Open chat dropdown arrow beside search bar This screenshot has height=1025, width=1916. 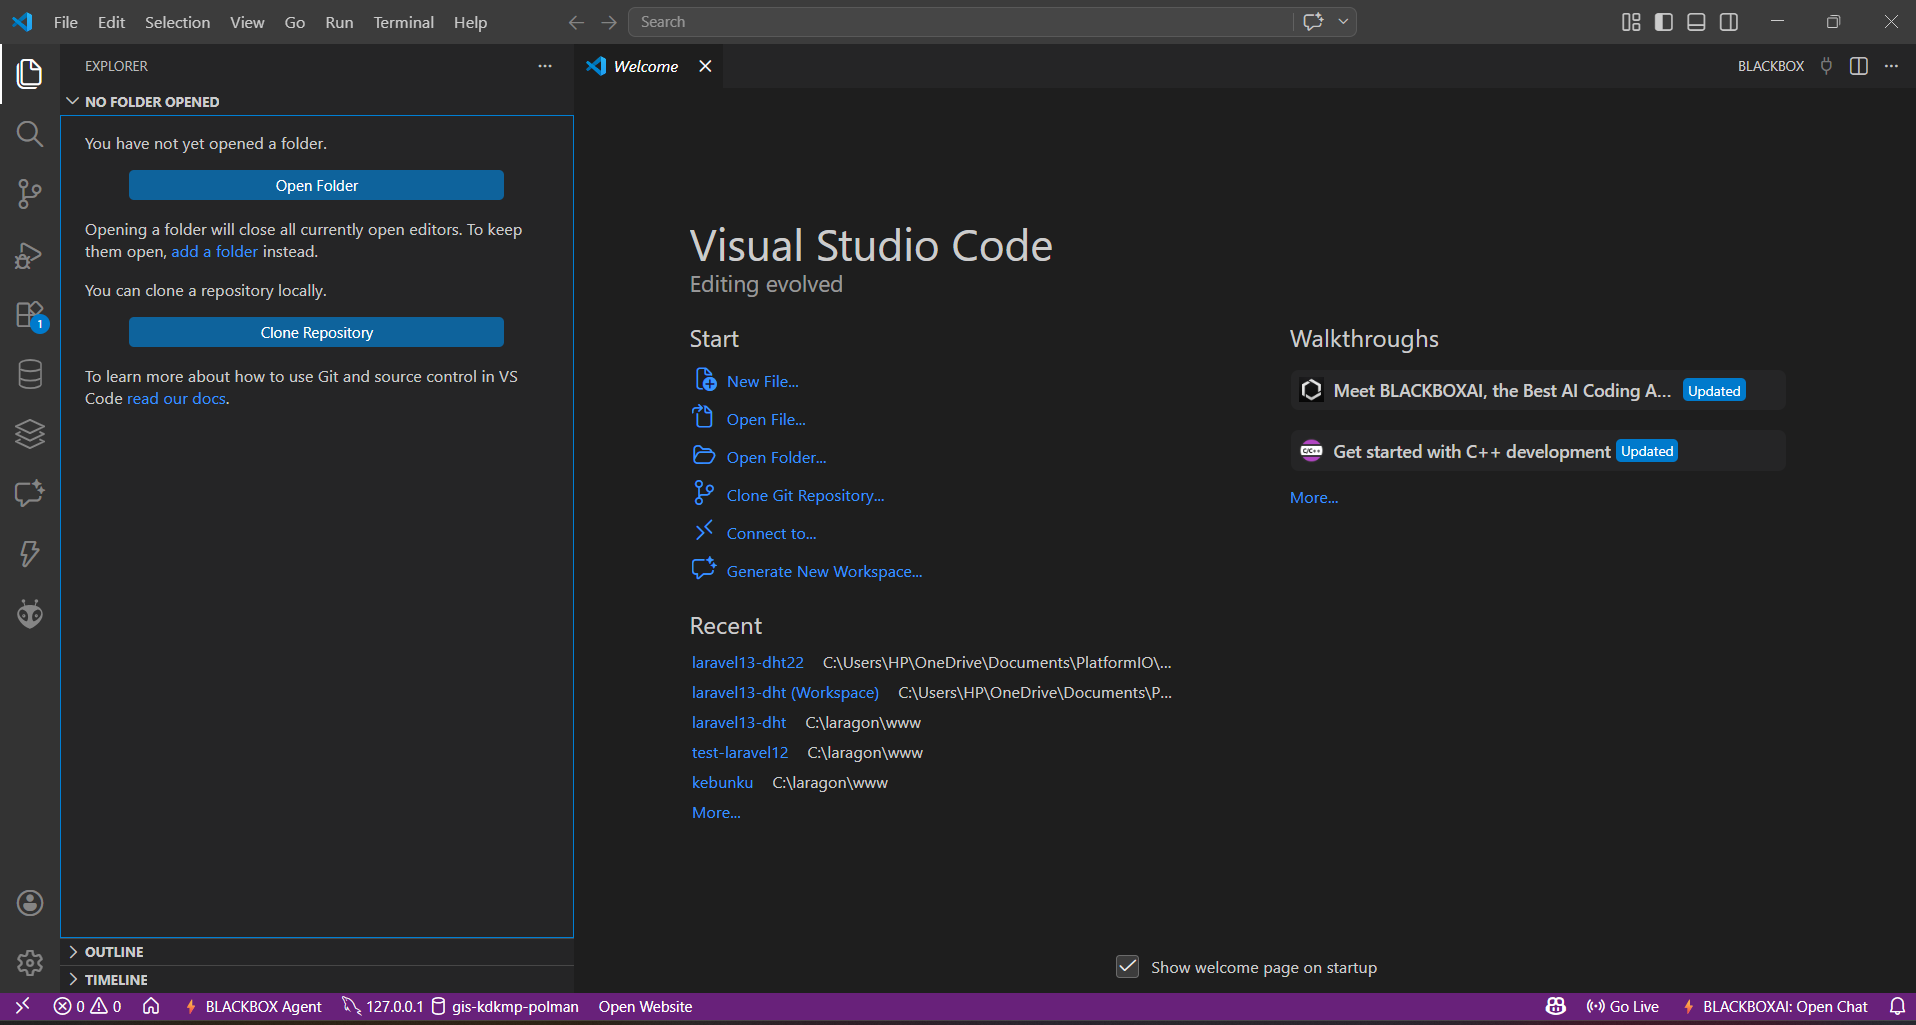pyautogui.click(x=1344, y=22)
